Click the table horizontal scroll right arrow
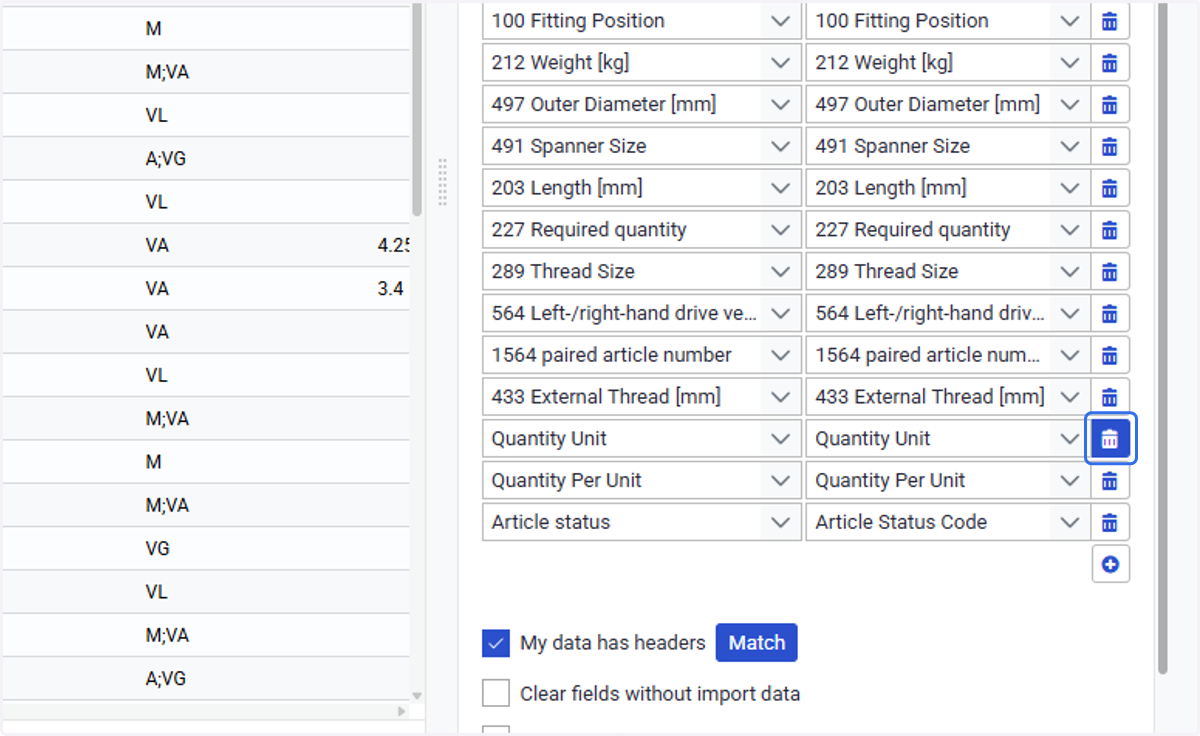 (402, 712)
